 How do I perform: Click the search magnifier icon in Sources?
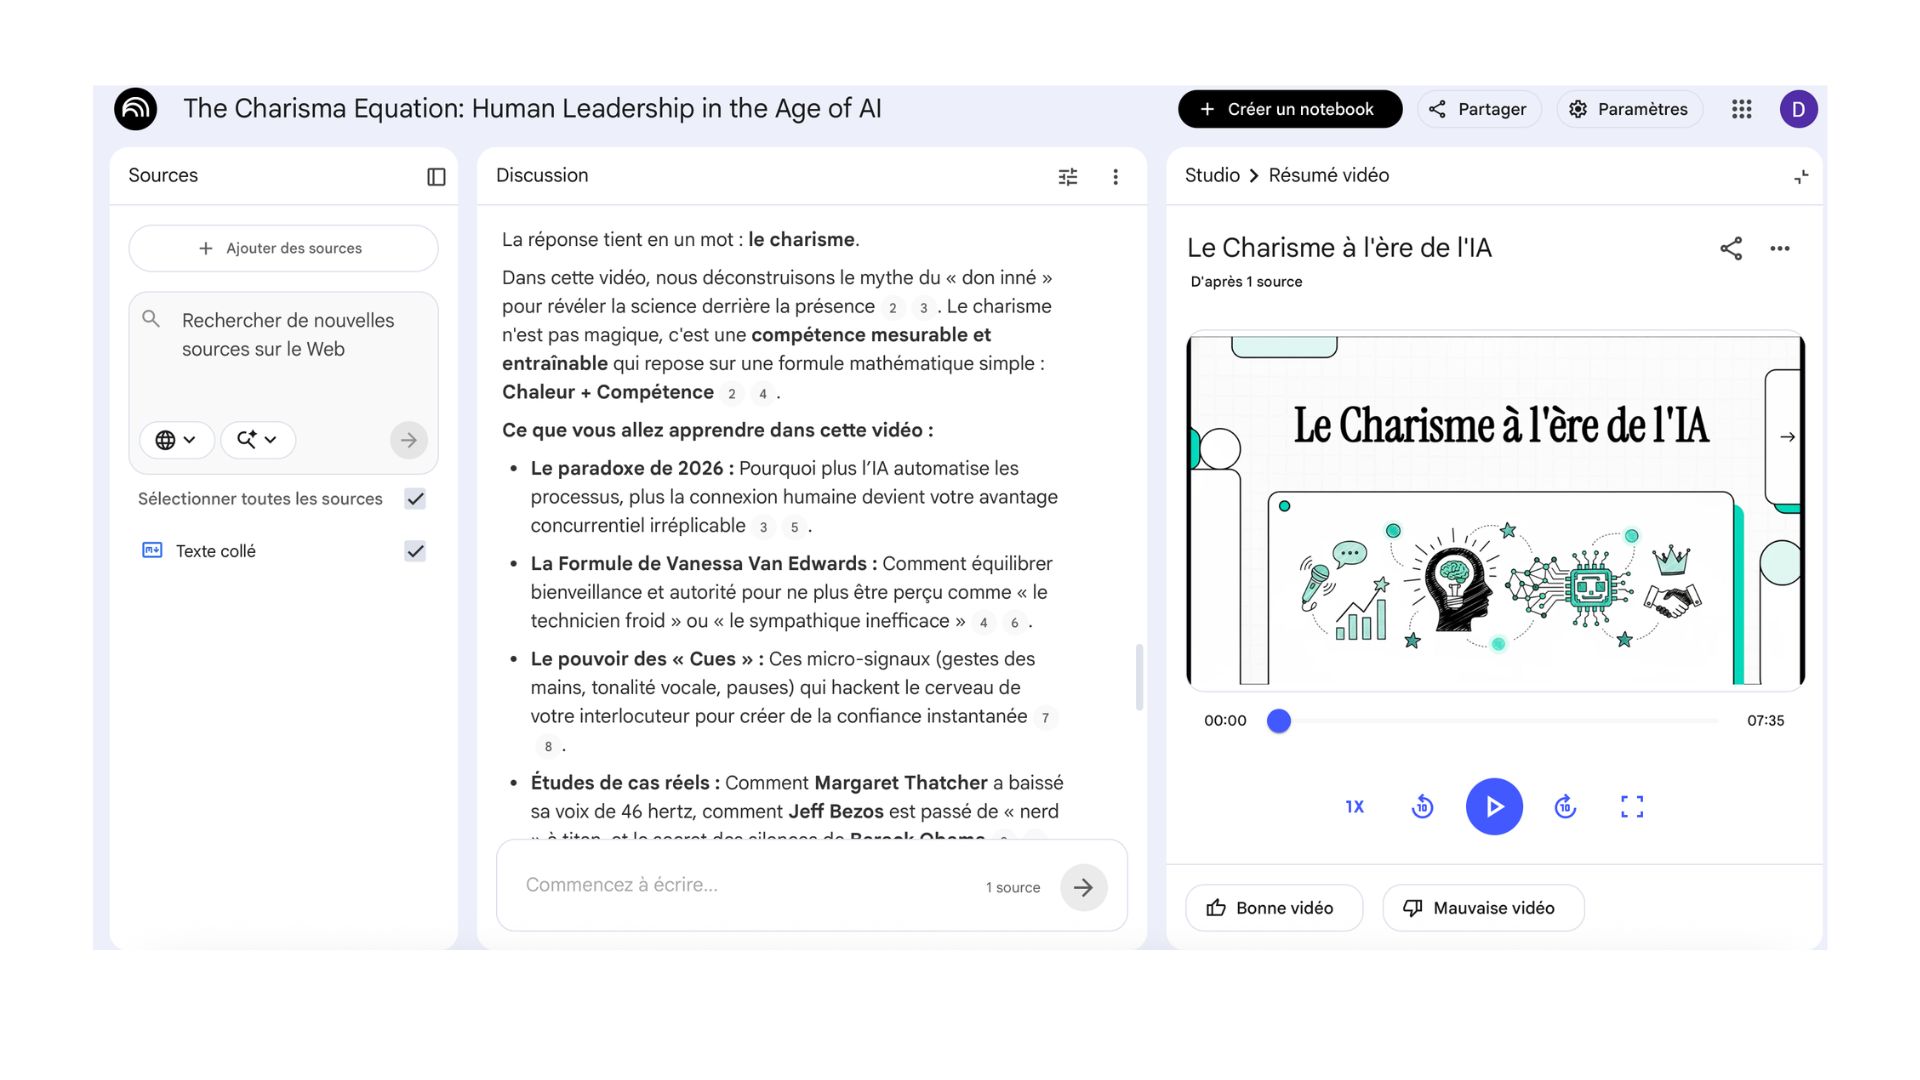coord(151,319)
